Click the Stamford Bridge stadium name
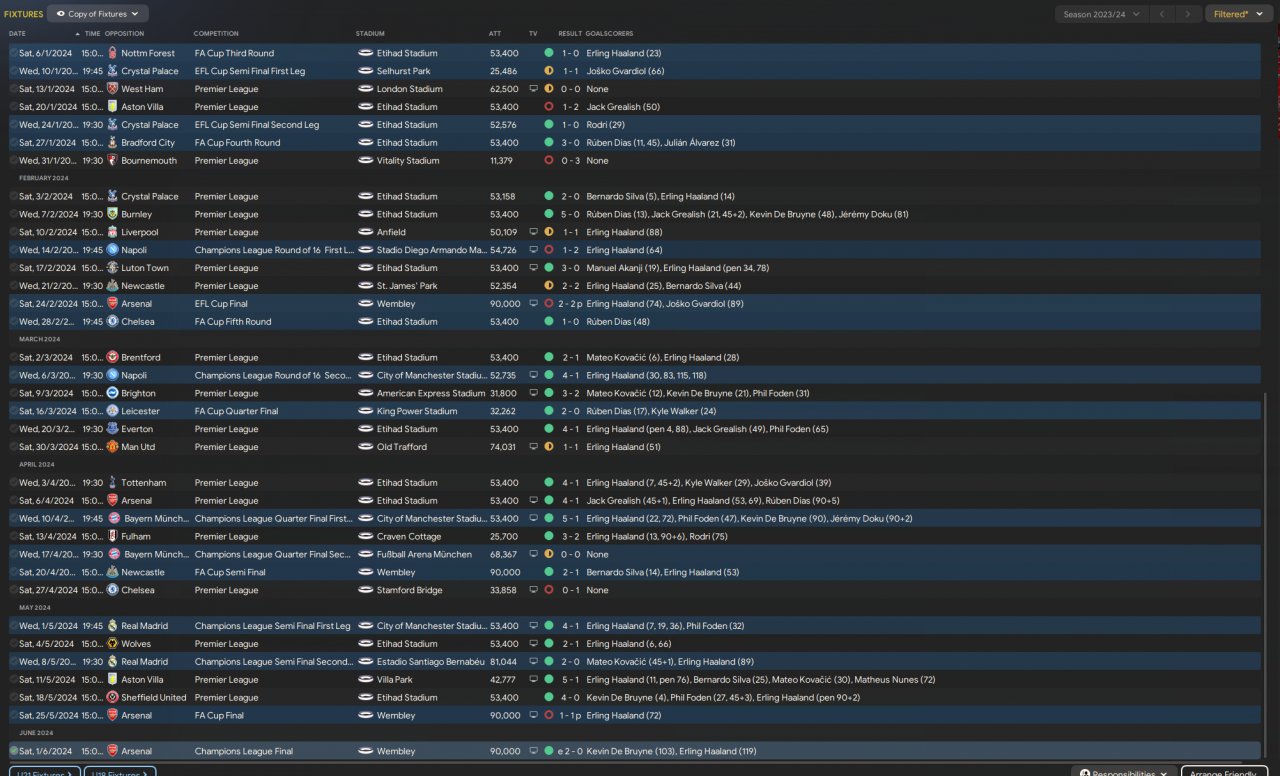 coord(410,590)
